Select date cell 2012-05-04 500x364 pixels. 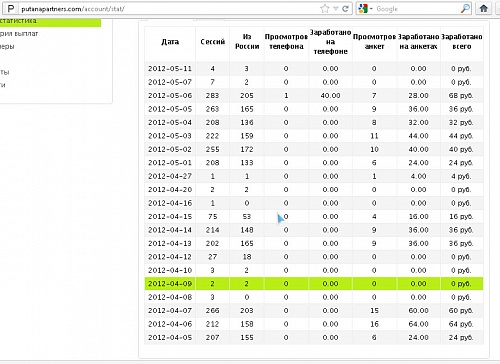click(170, 122)
